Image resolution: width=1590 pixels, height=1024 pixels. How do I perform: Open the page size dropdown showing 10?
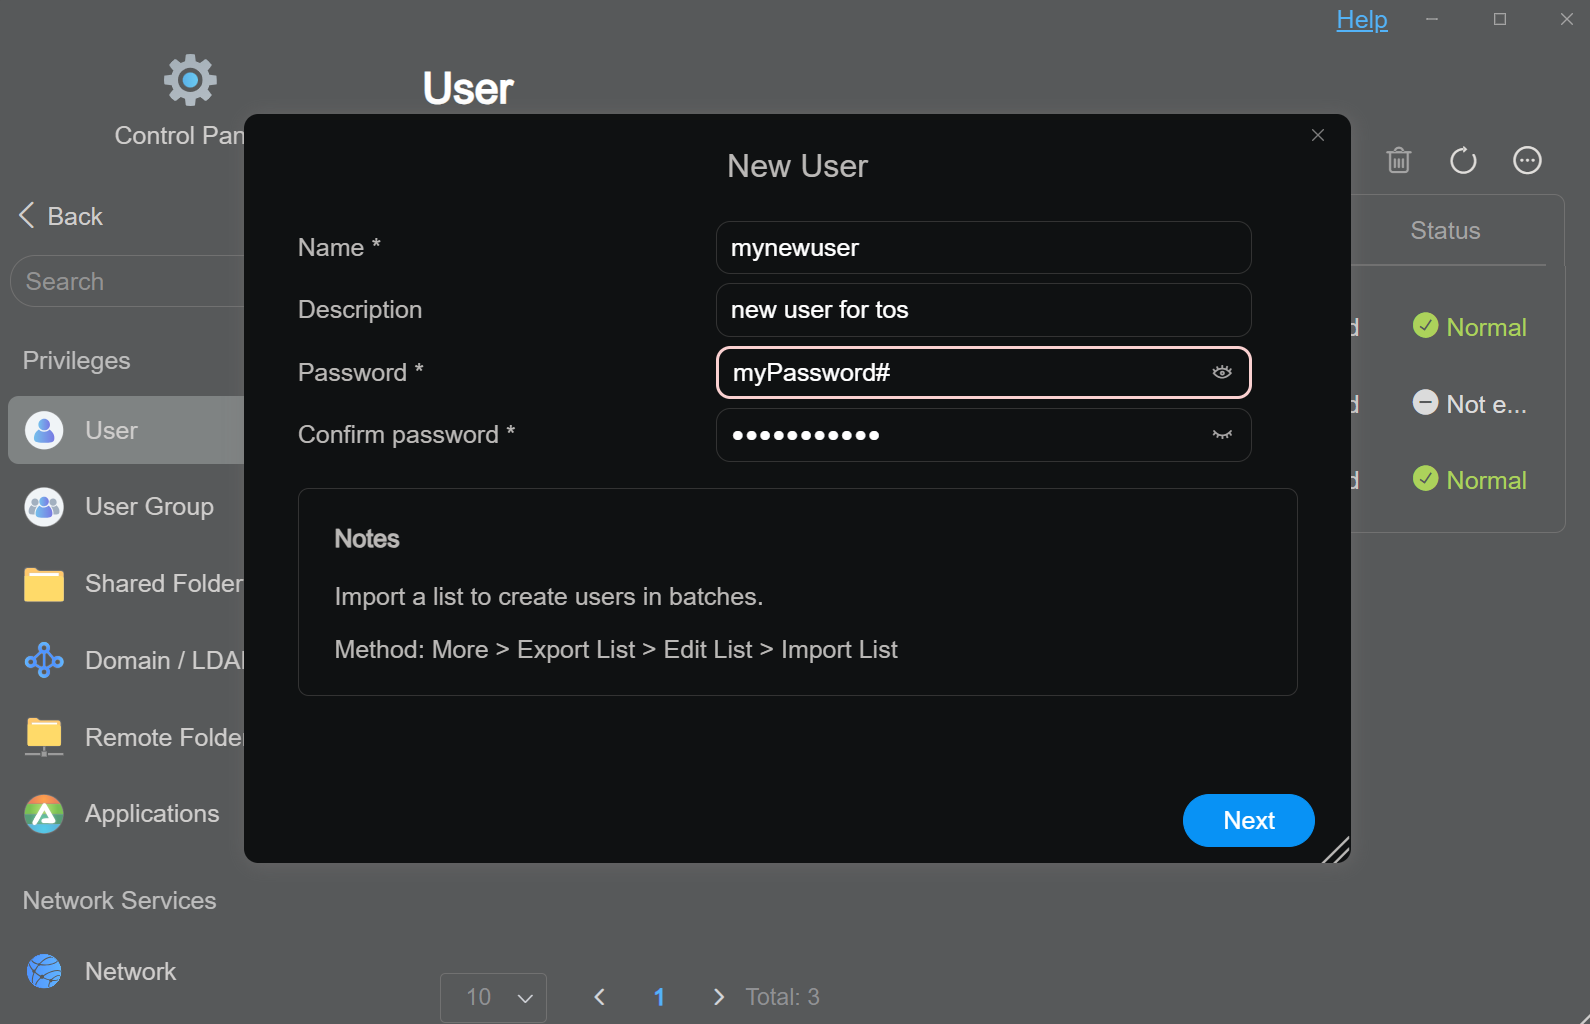(493, 997)
